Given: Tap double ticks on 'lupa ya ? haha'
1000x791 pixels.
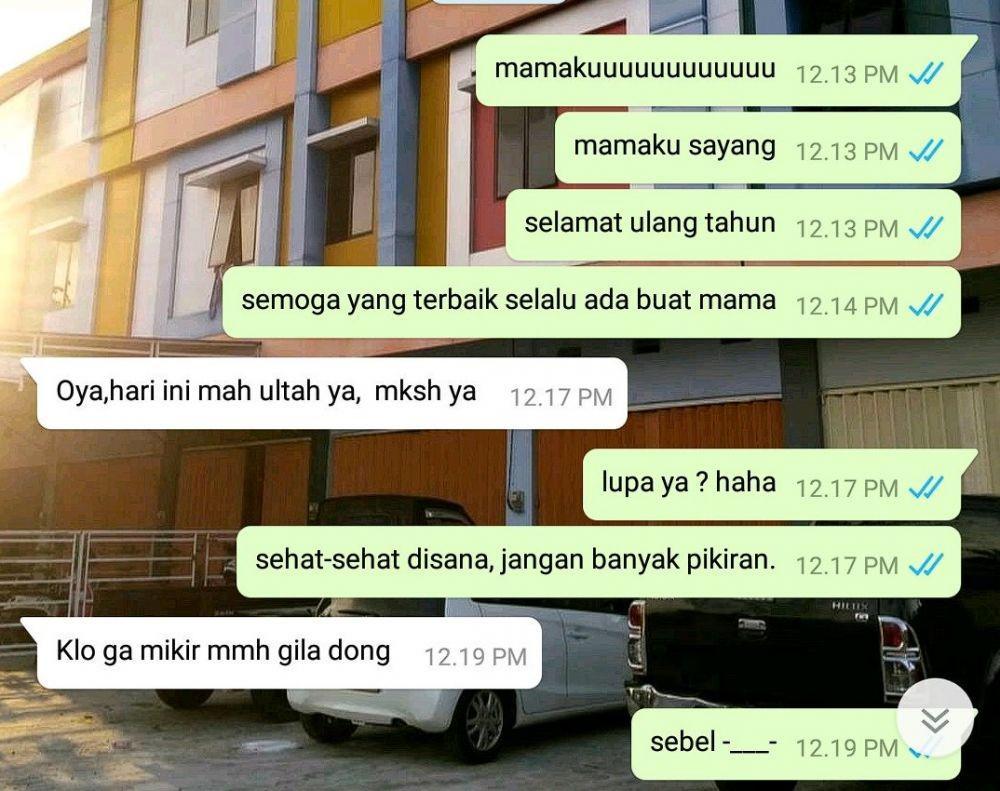Looking at the screenshot, I should (925, 489).
